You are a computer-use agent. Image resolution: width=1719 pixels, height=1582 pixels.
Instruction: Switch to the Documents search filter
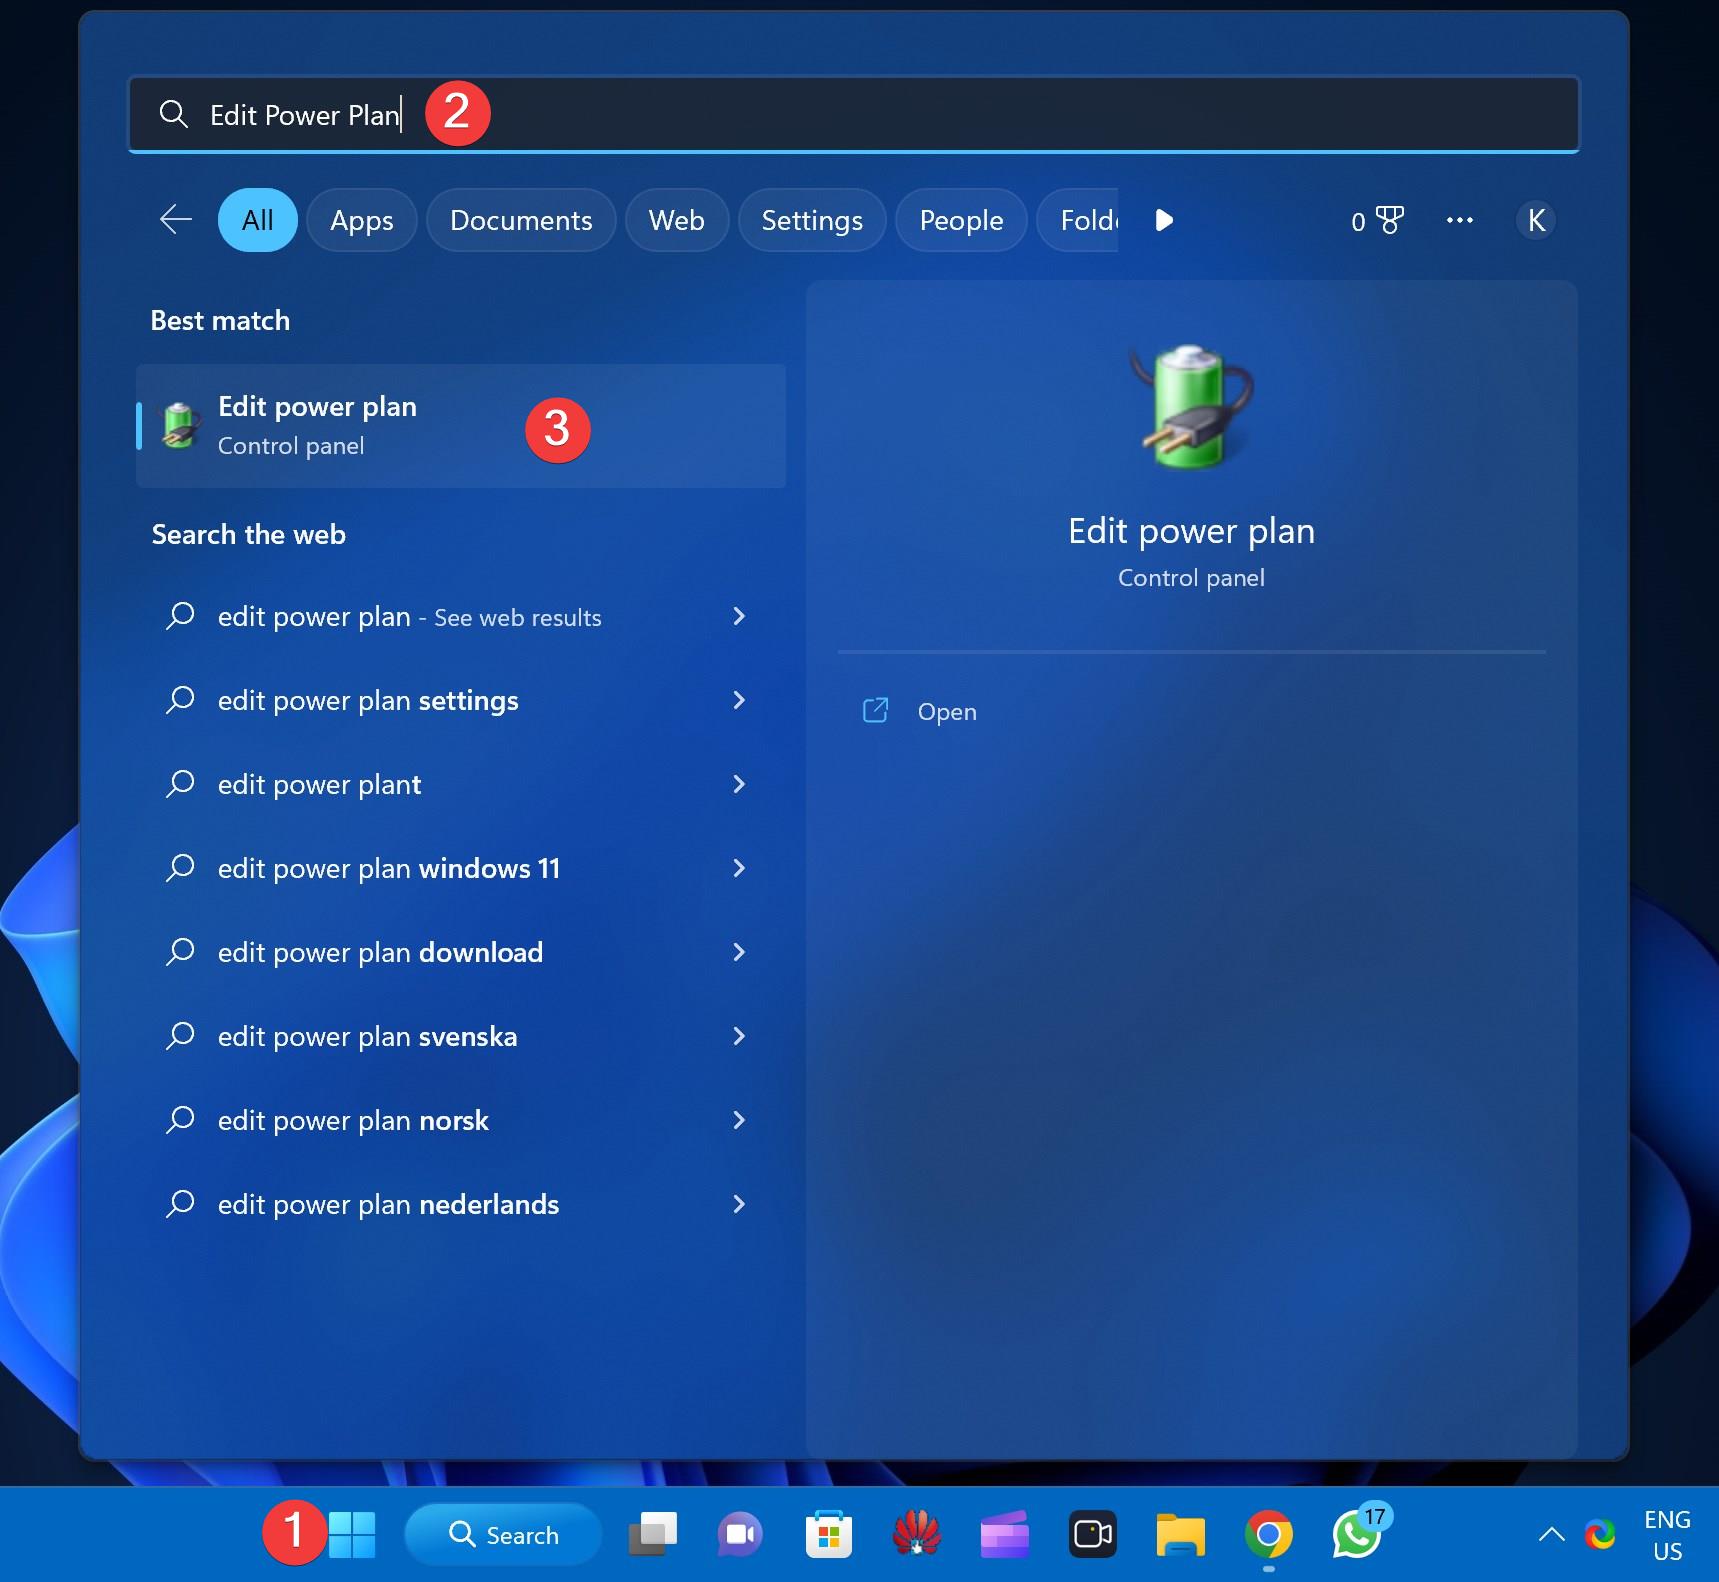(521, 220)
